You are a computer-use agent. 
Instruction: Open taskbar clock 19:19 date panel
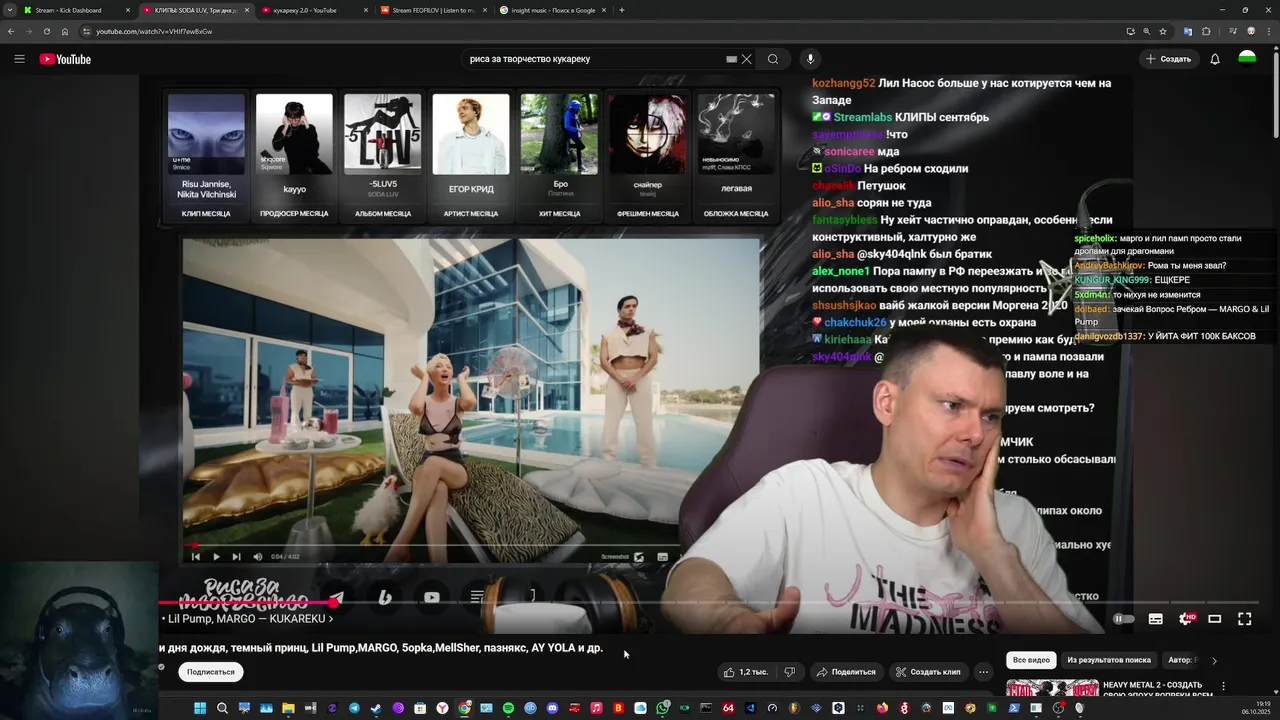[x=1256, y=708]
